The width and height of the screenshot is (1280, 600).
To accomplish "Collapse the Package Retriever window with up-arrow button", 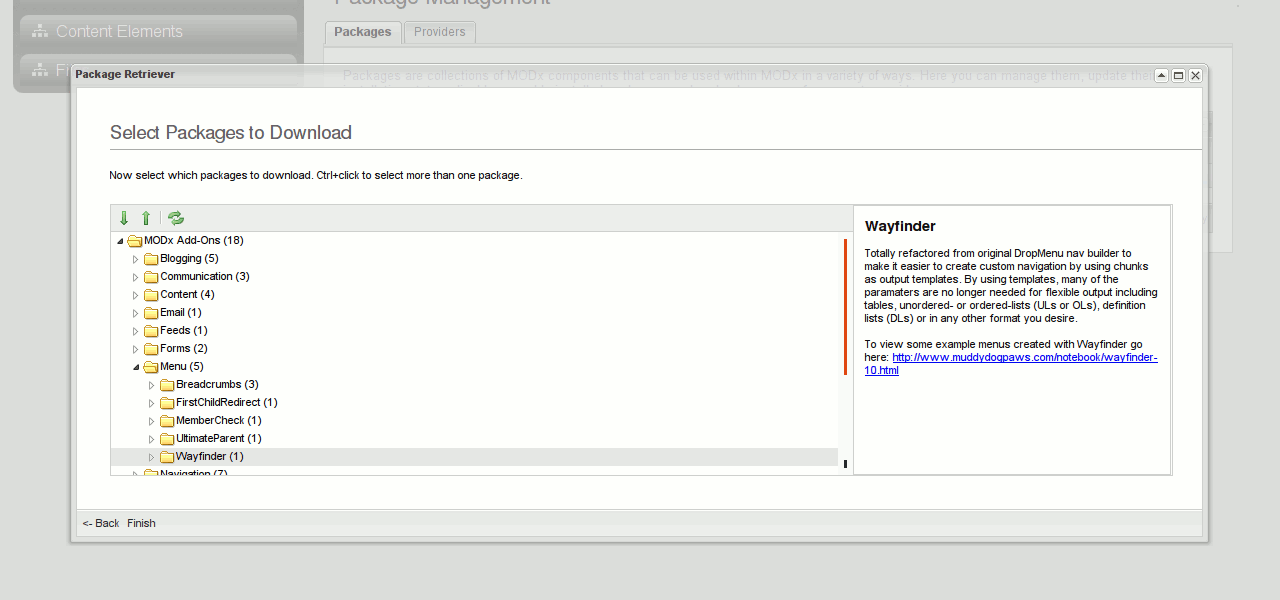I will click(x=1161, y=75).
